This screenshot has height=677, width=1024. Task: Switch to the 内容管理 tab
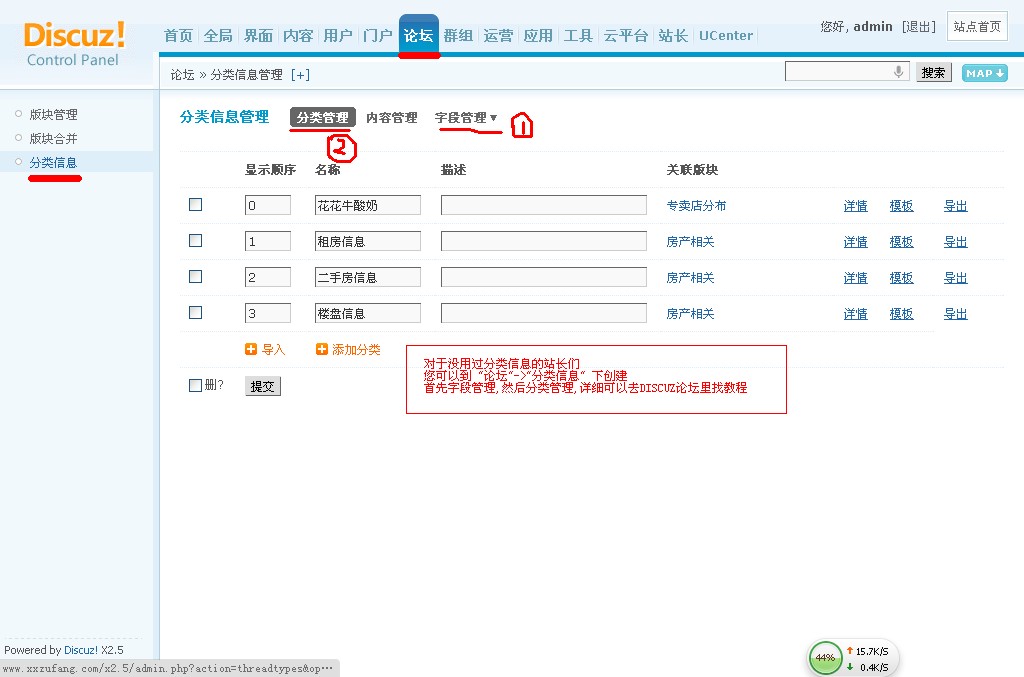click(391, 118)
